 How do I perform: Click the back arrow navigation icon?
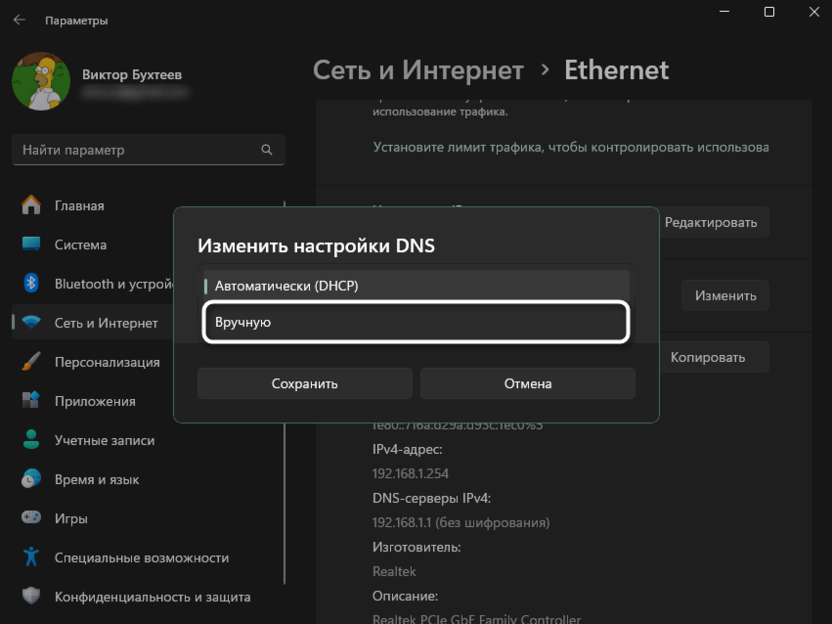click(20, 19)
